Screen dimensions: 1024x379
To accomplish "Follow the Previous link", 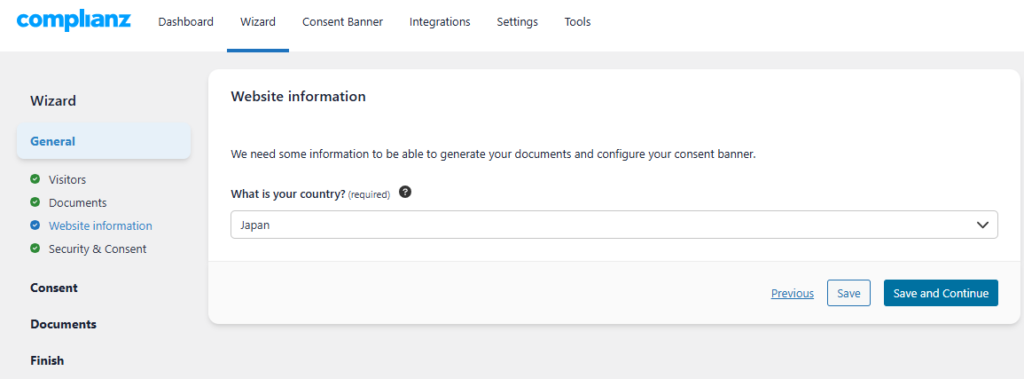I will point(792,293).
